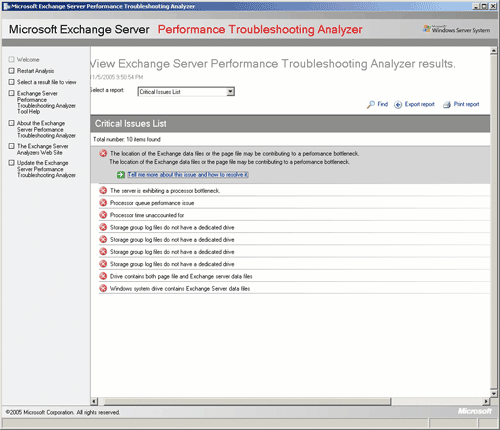
Task: Click the Find magnifier icon
Action: 371,105
